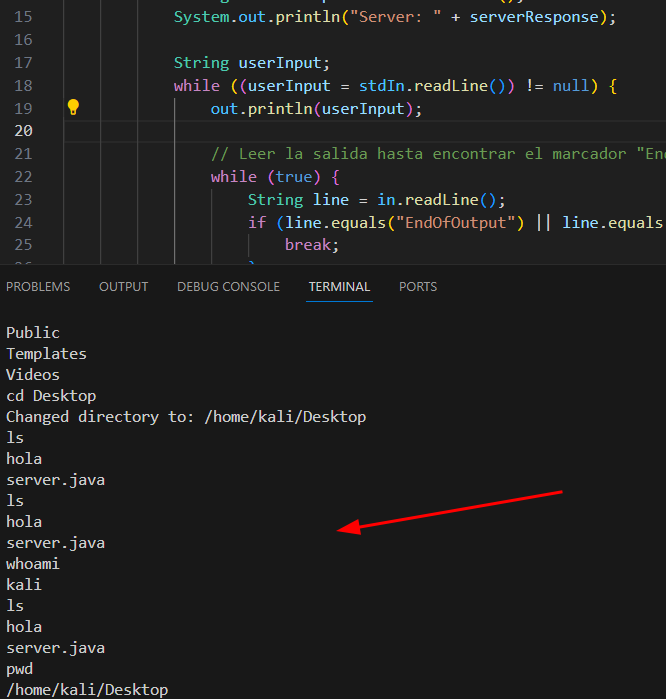The image size is (666, 699).
Task: Click the yellow lightbulb code action icon
Action: coord(73,107)
